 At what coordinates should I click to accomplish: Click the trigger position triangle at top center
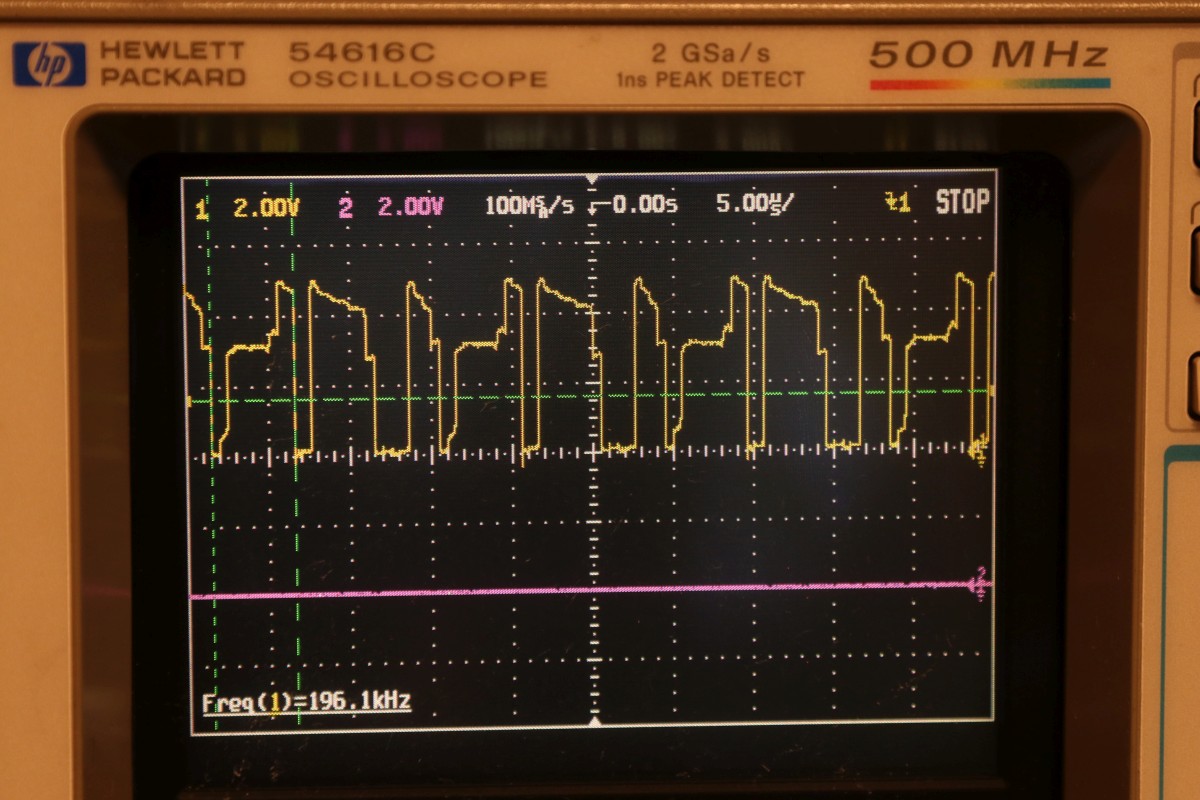[x=593, y=180]
